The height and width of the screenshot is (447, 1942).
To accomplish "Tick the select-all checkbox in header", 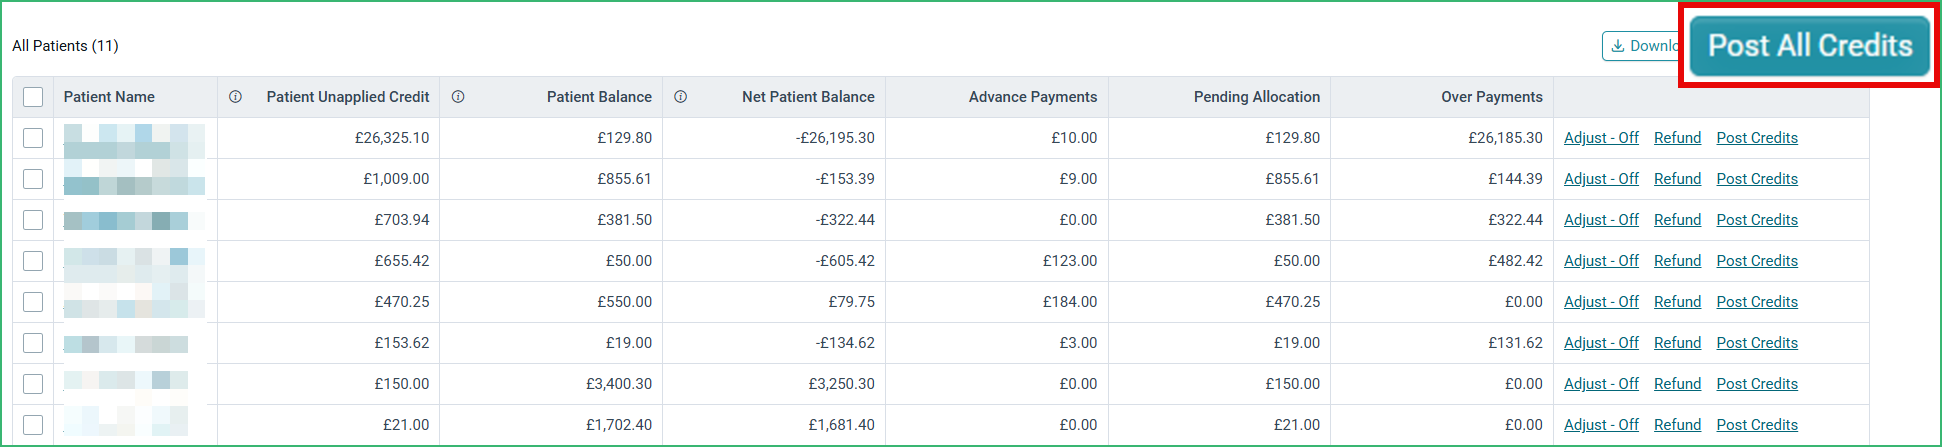I will [x=33, y=97].
